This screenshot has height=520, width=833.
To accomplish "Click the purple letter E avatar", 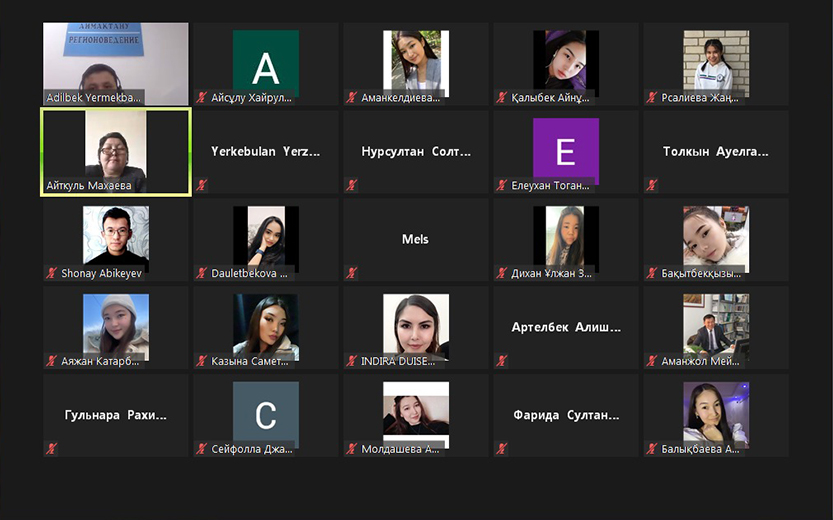I will pyautogui.click(x=566, y=151).
